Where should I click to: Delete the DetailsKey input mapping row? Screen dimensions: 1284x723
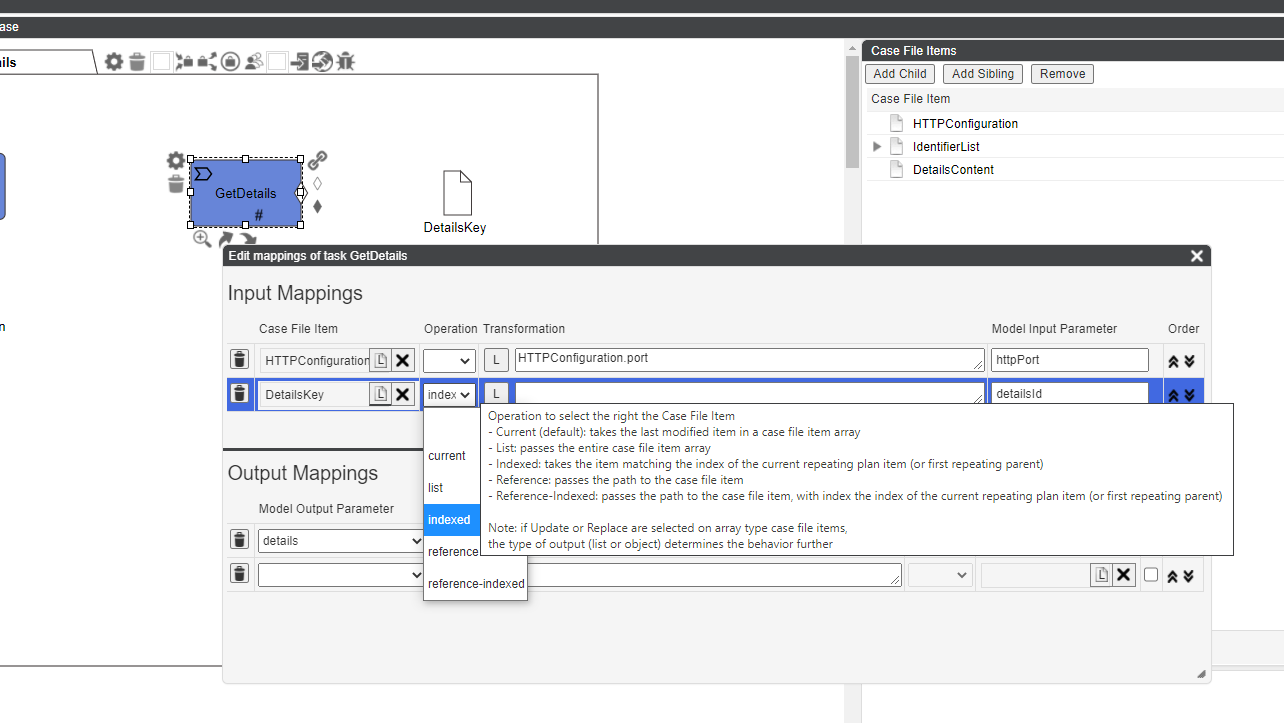click(239, 394)
